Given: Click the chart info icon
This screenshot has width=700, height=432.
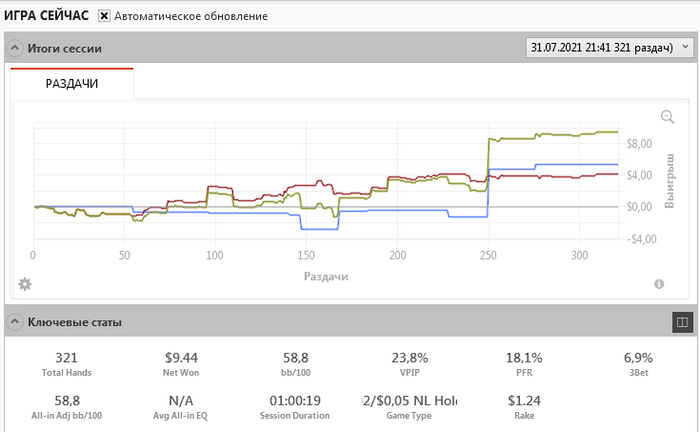Looking at the screenshot, I should click(x=660, y=284).
